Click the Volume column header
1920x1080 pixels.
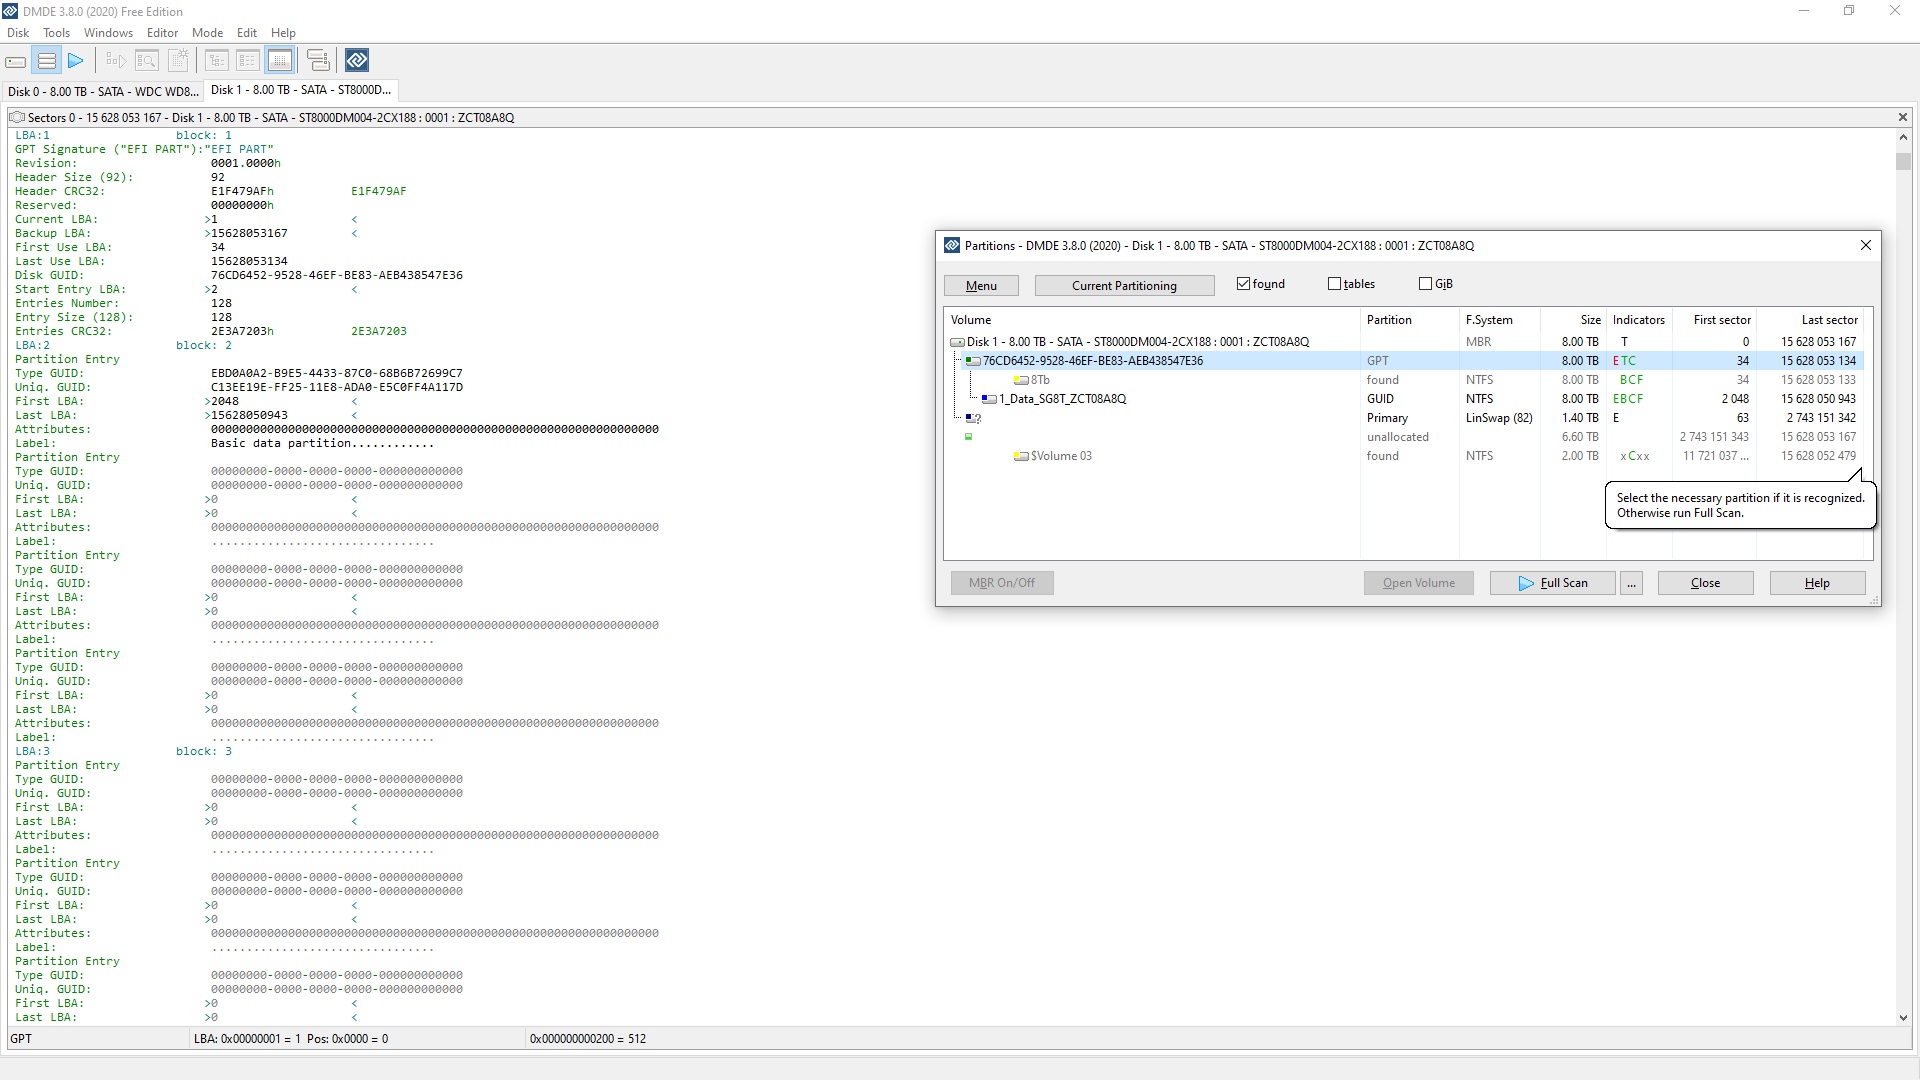pos(1152,320)
